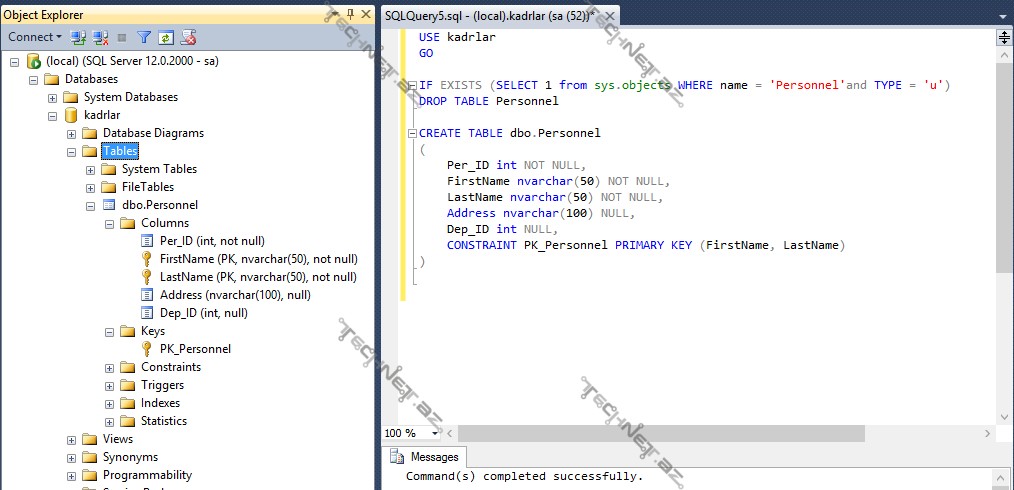Click the Filter funnel icon
This screenshot has height=490, width=1014.
pos(144,37)
